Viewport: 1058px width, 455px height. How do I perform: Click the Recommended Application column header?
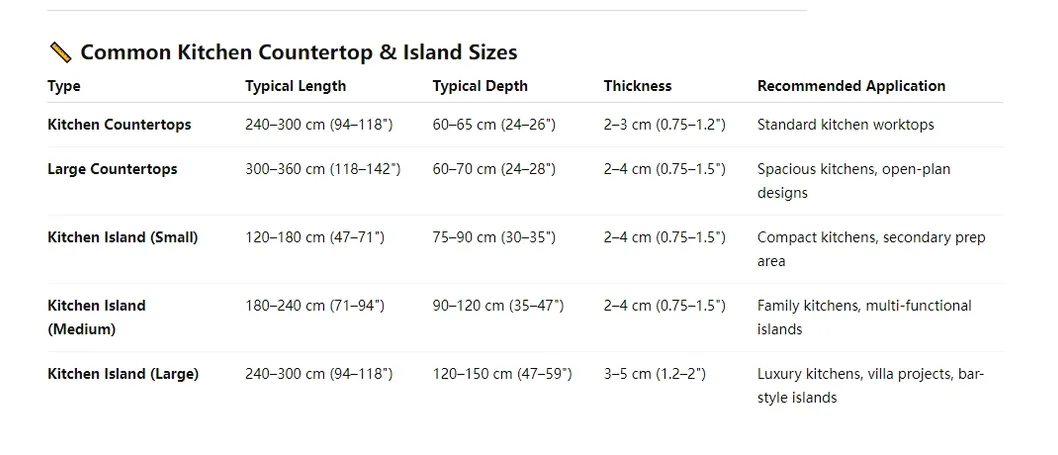click(852, 86)
